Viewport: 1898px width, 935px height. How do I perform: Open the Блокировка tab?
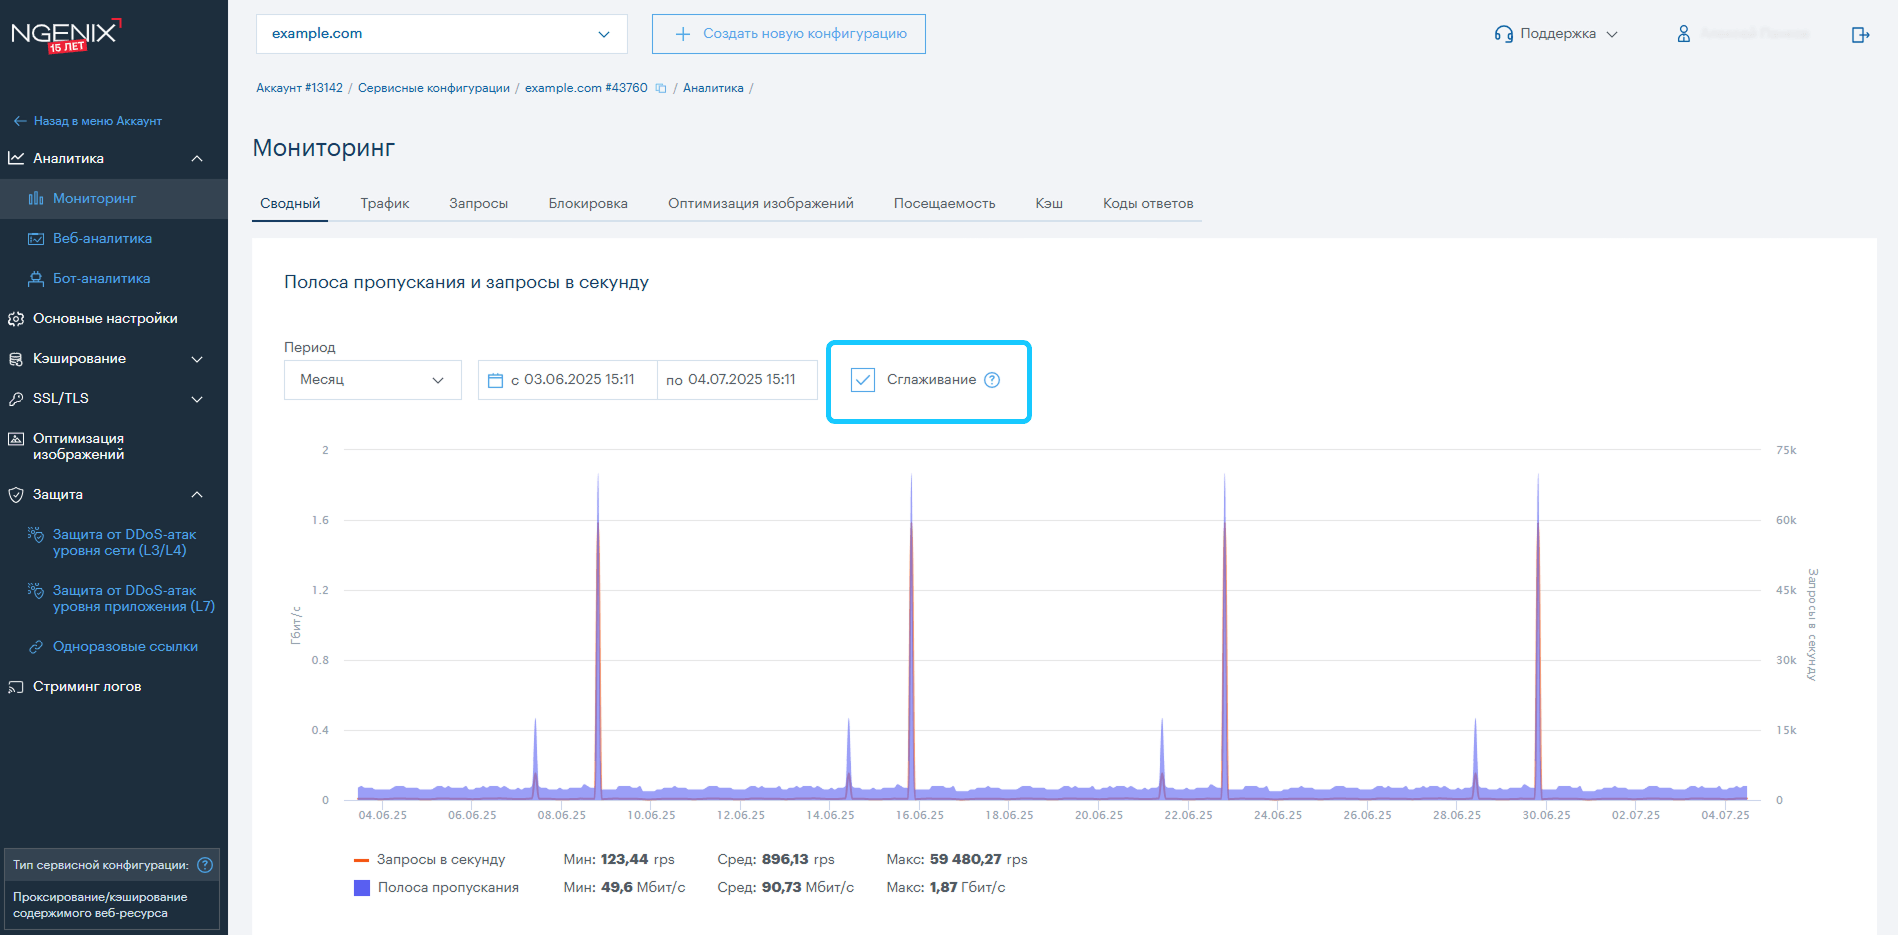588,203
